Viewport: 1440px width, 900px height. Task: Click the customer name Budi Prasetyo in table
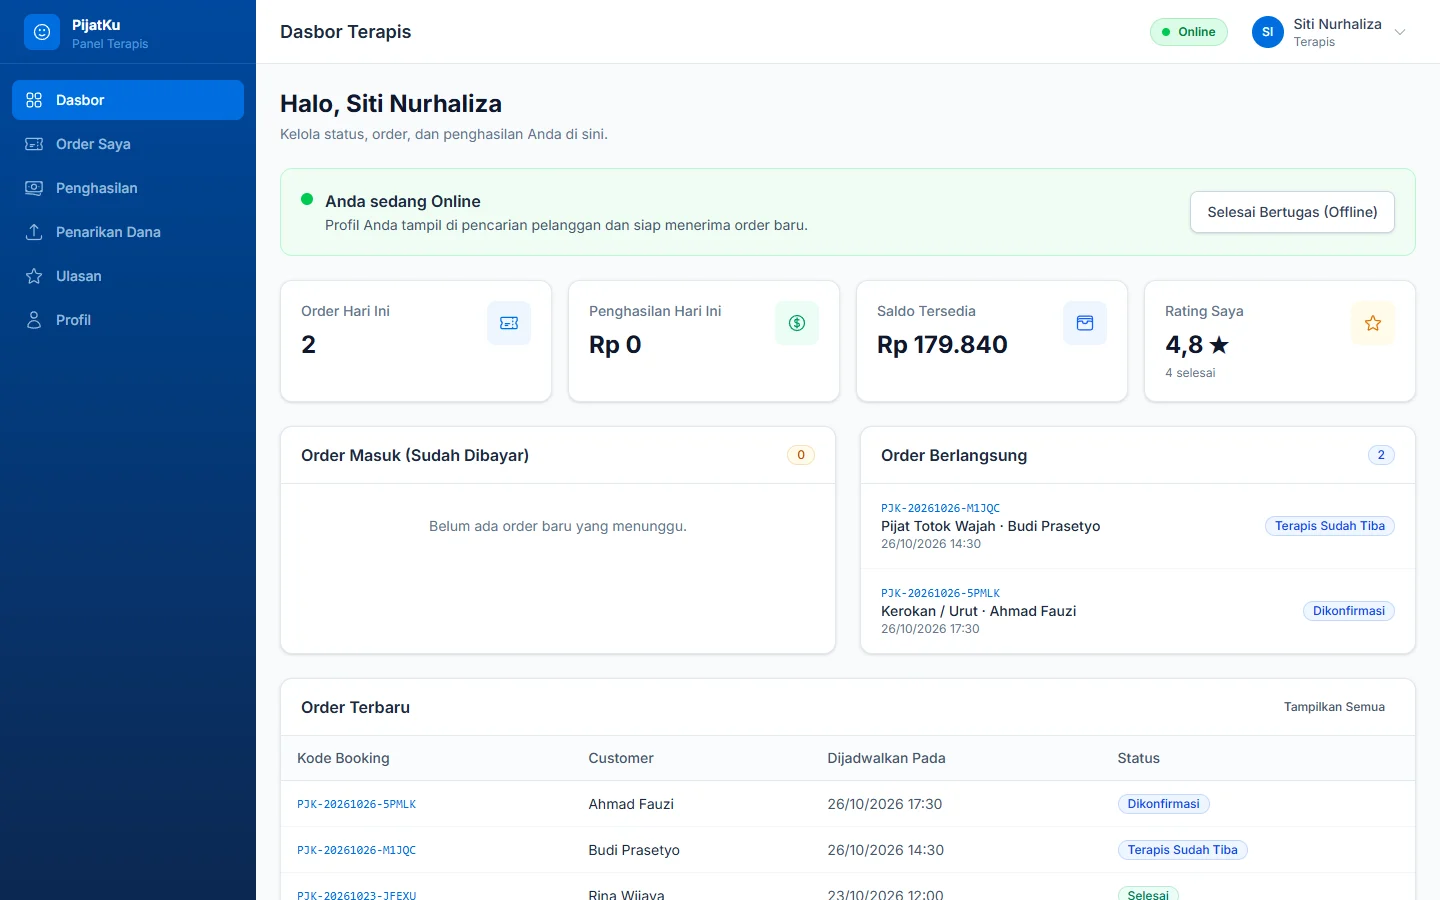(634, 850)
